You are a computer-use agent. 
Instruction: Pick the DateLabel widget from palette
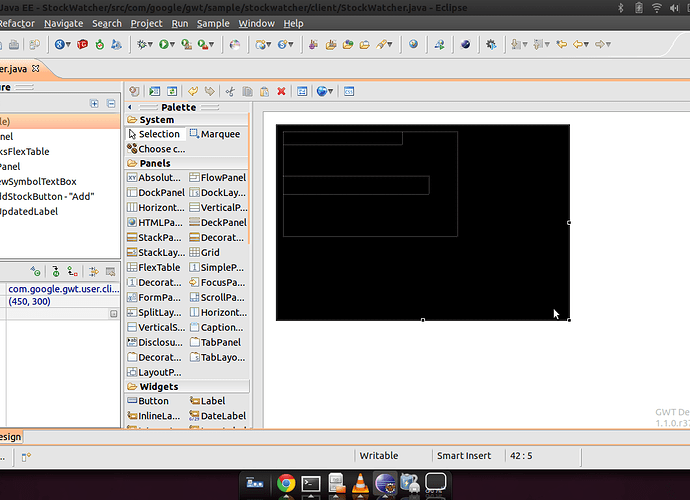click(x=217, y=416)
